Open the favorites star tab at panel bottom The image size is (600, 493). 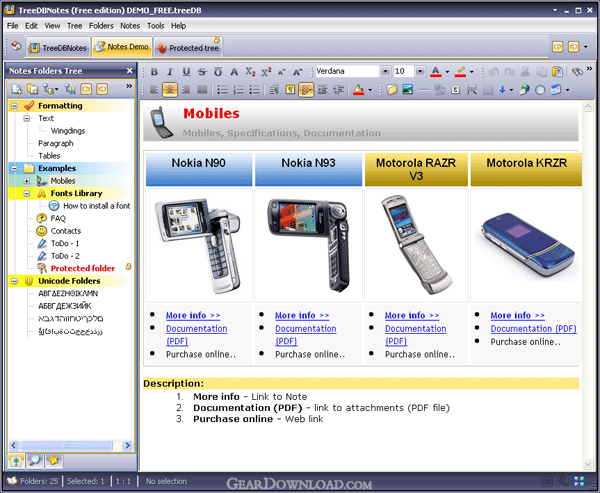coord(53,461)
